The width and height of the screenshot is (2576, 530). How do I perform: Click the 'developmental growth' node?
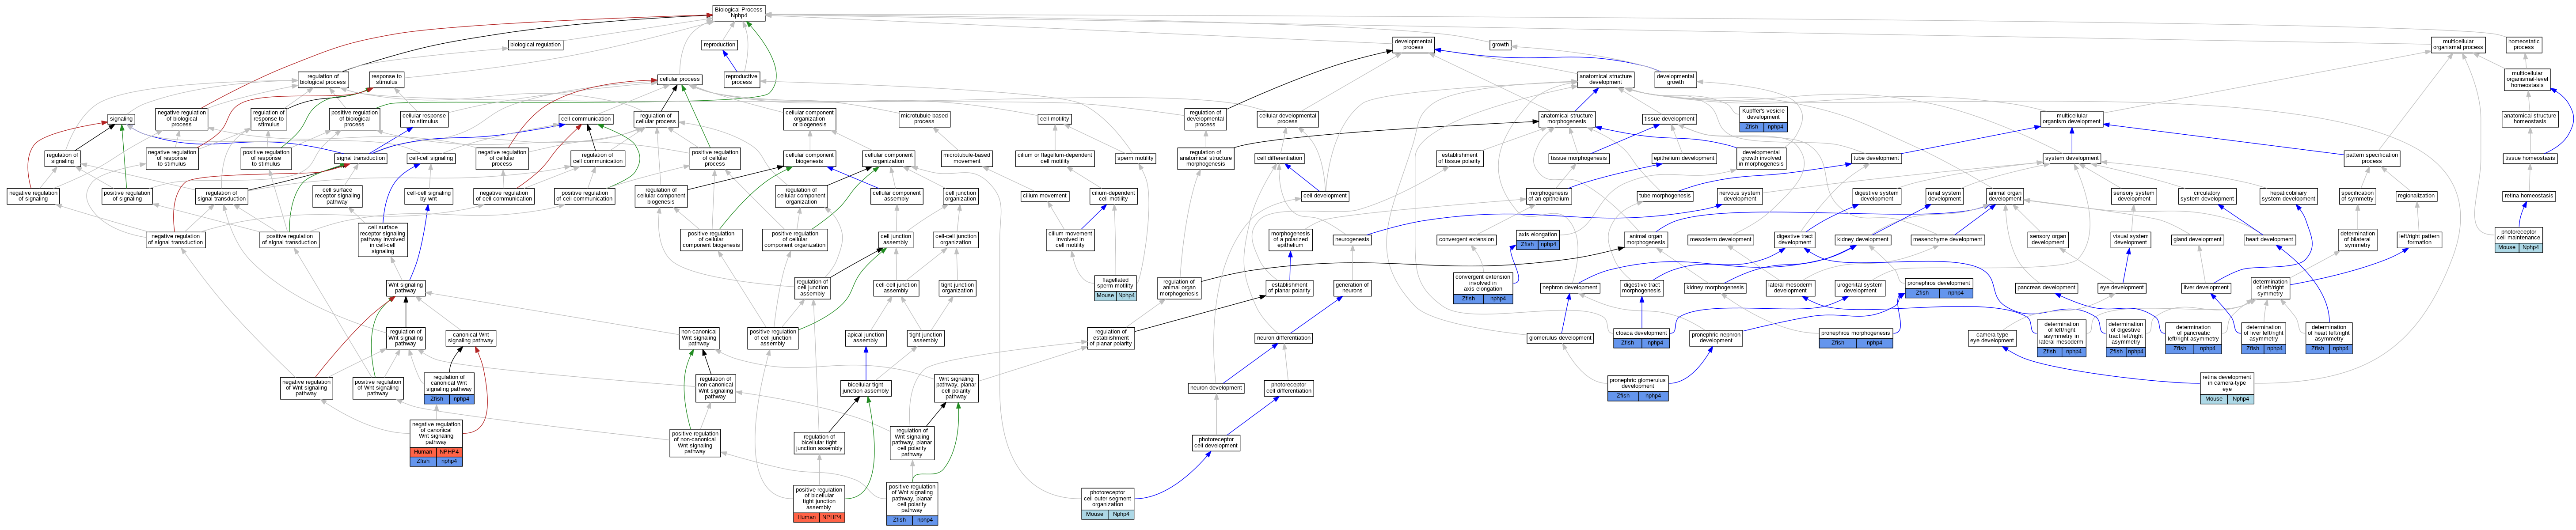coord(1675,79)
